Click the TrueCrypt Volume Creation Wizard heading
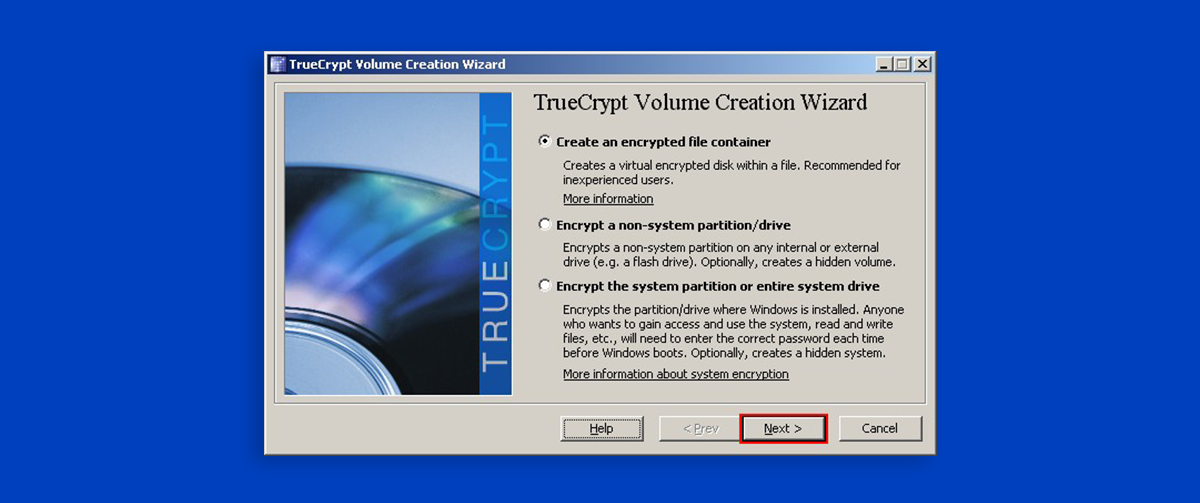The height and width of the screenshot is (503, 1200). coord(700,103)
